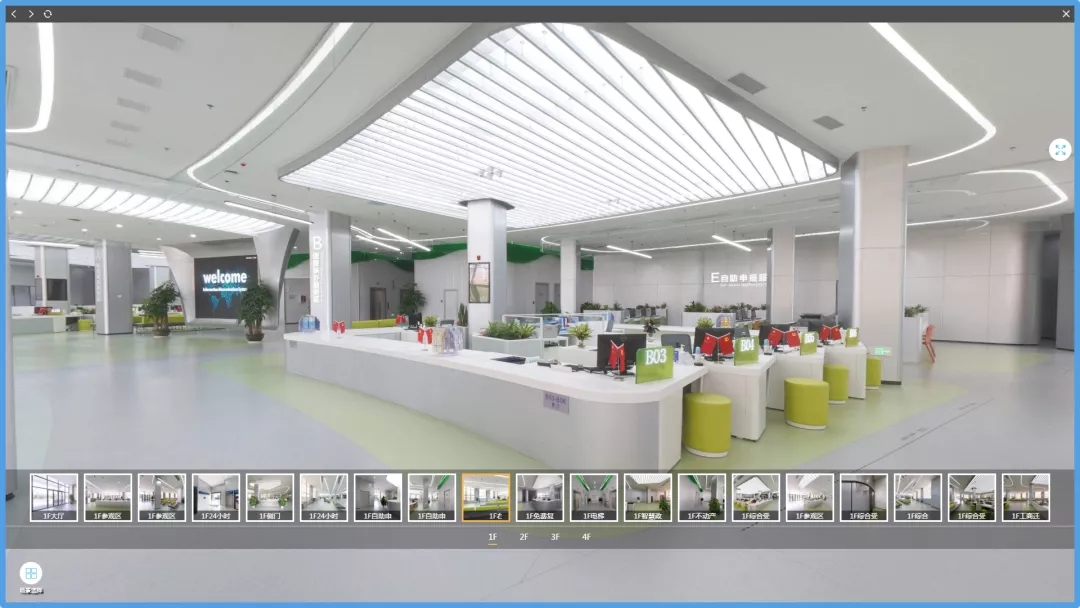Select the 1F侧门 scene thumbnail
This screenshot has height=608, width=1080.
coord(270,497)
